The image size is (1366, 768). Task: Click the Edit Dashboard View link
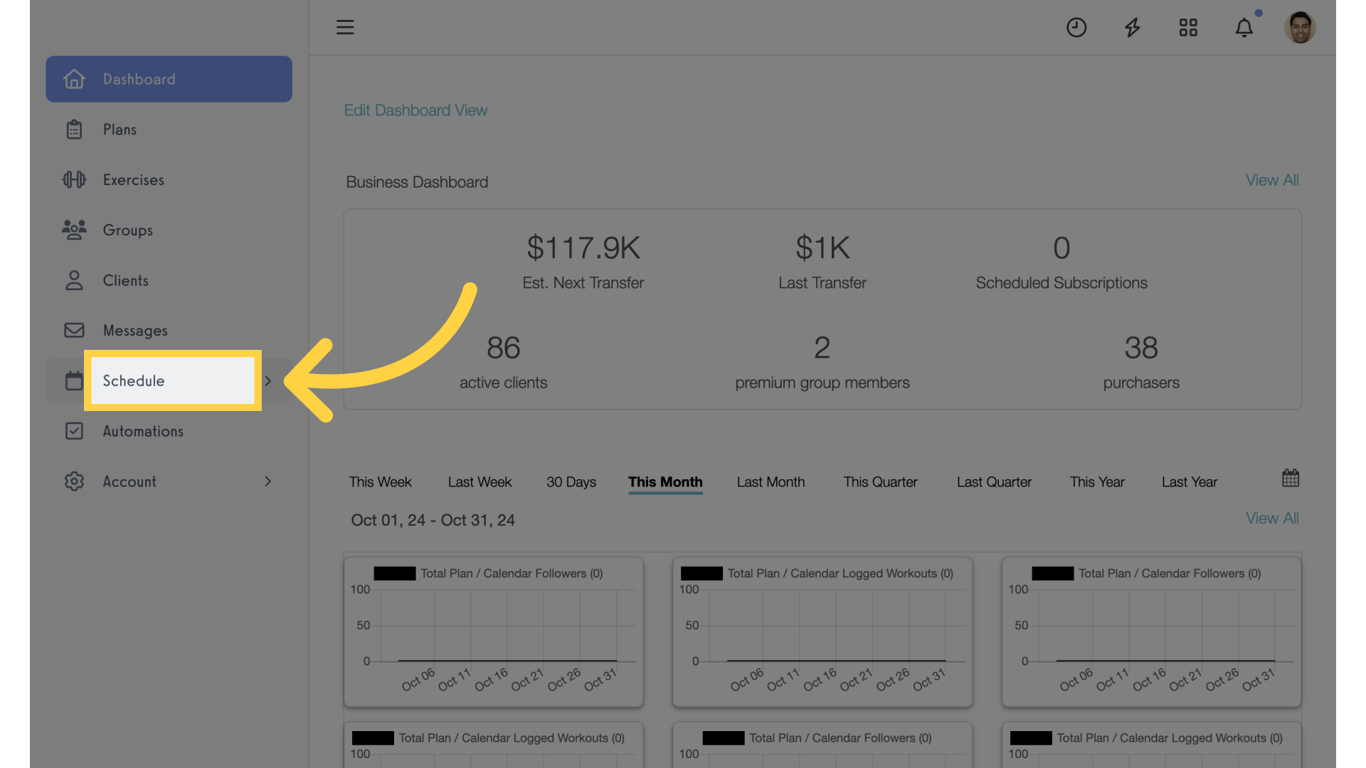tap(416, 110)
